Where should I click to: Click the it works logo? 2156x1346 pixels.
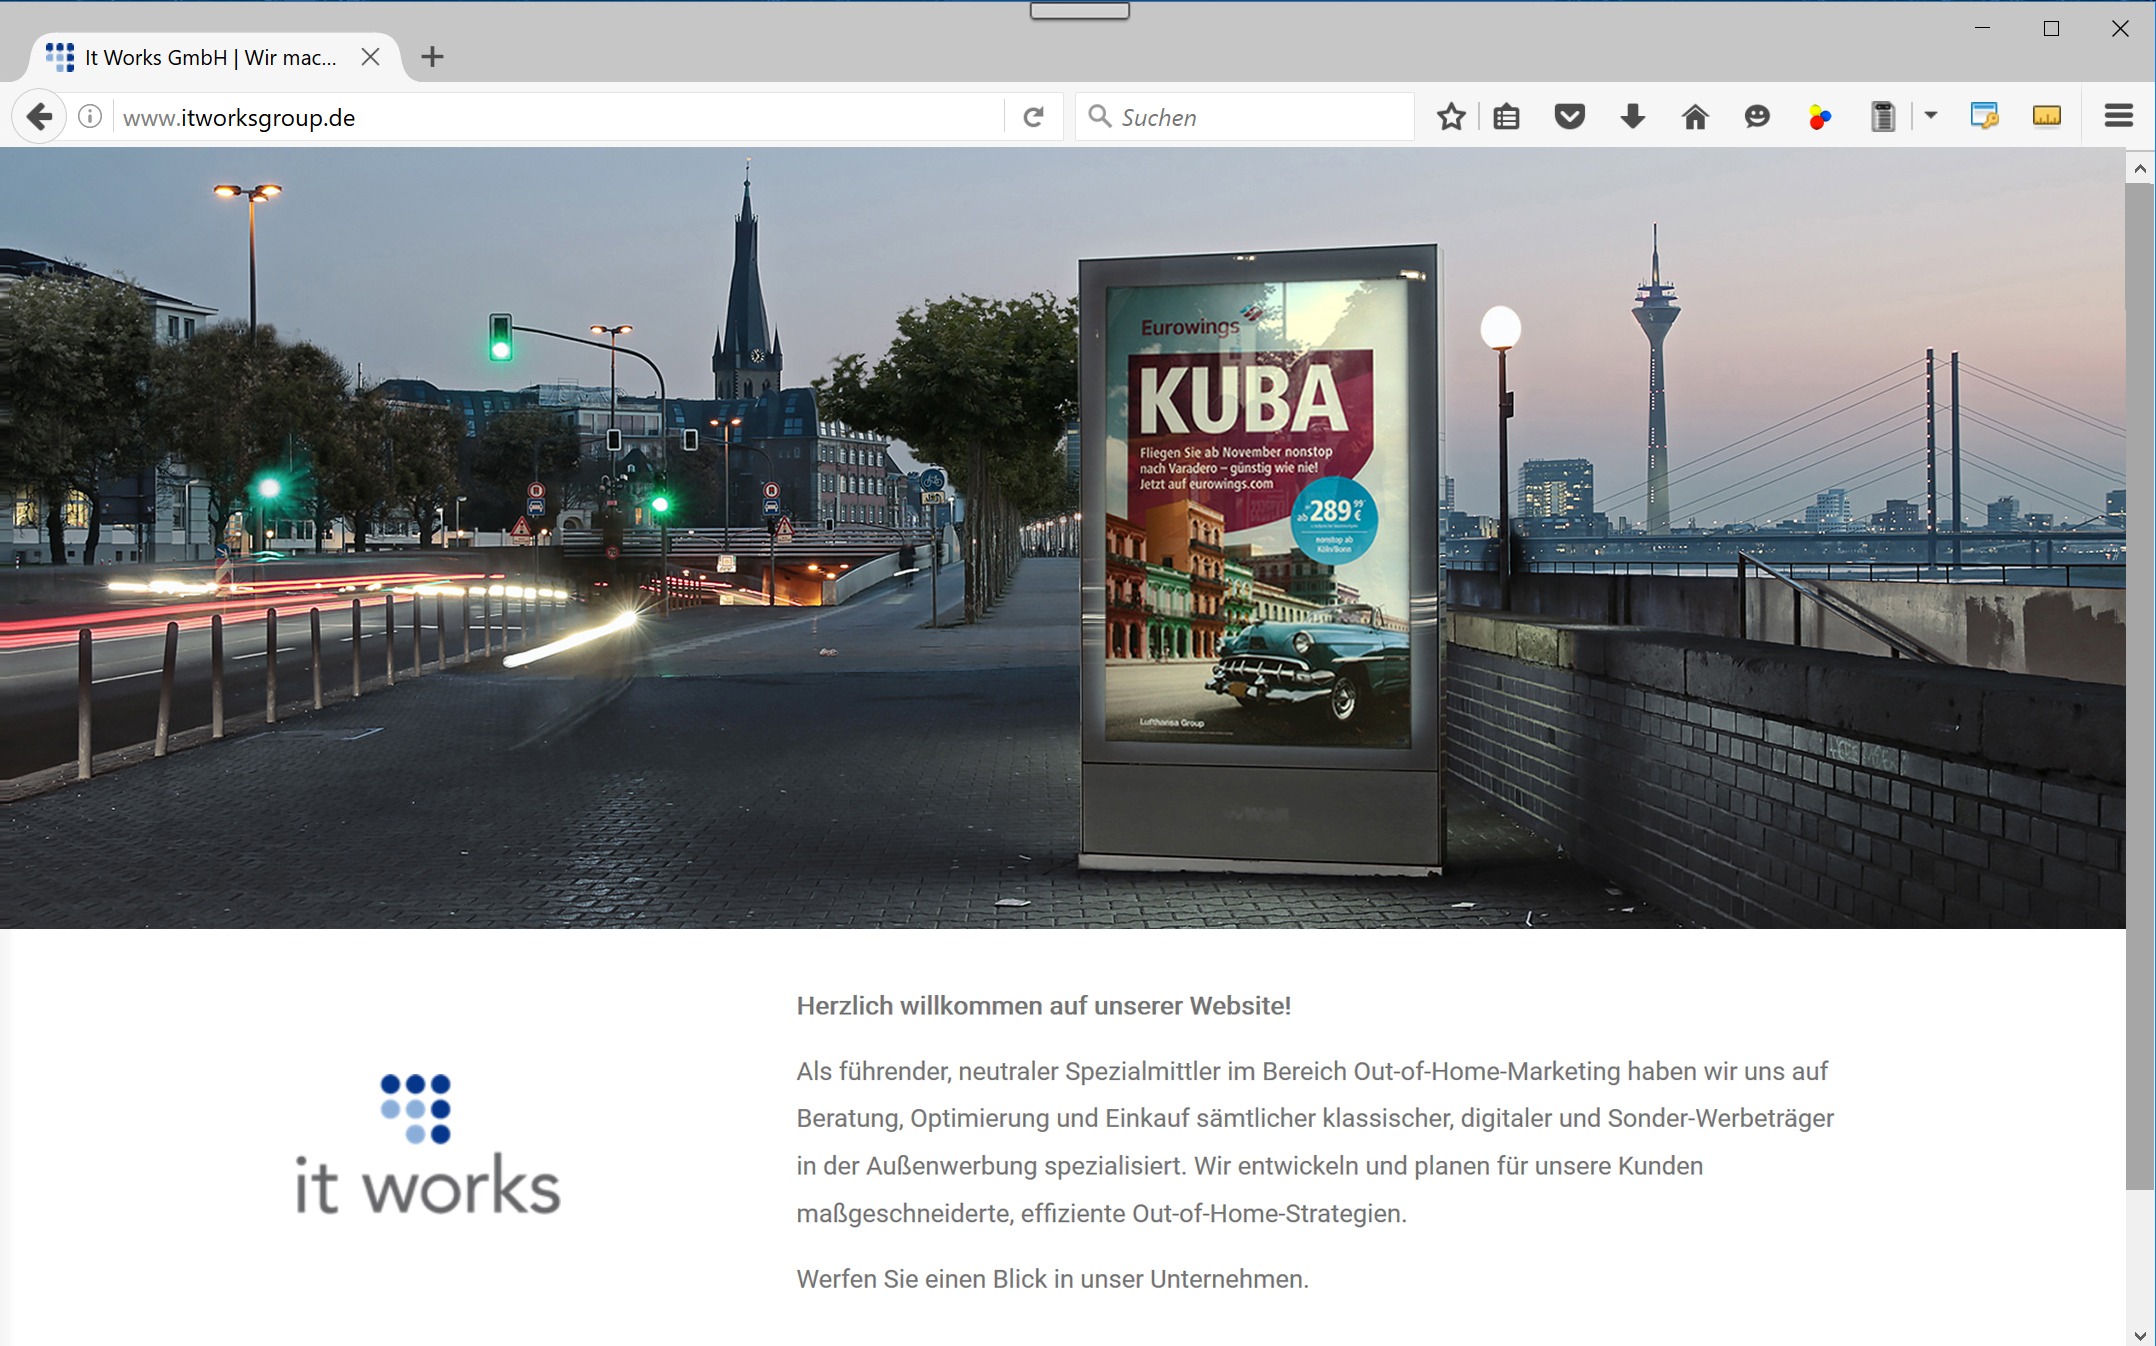tap(427, 1144)
